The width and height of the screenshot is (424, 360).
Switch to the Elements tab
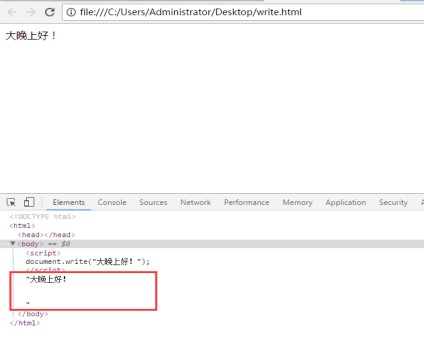coord(69,202)
